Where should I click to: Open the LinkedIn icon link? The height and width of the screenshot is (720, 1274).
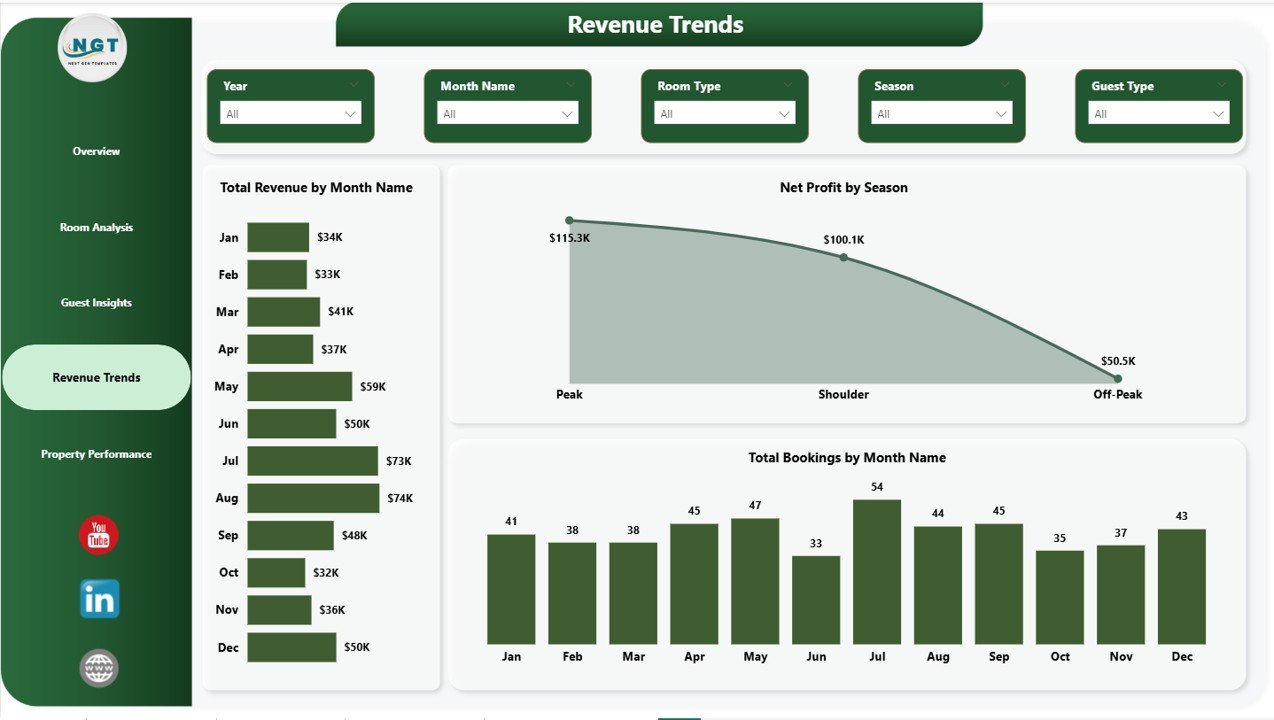[x=99, y=599]
